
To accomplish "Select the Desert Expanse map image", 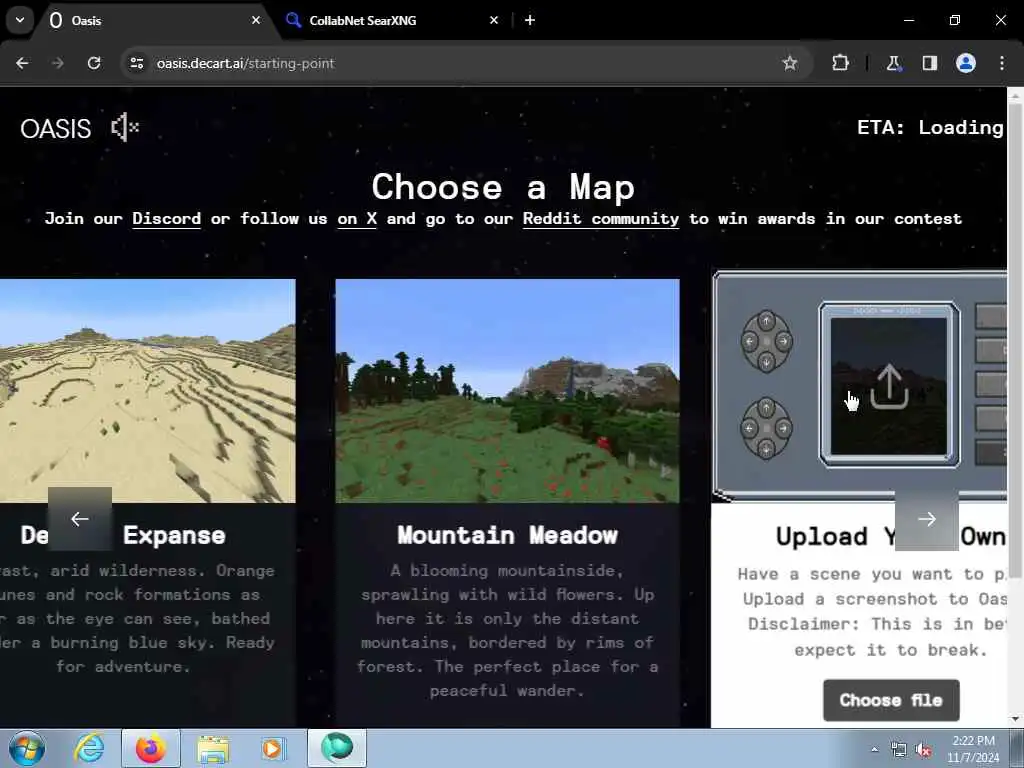I will pos(148,391).
